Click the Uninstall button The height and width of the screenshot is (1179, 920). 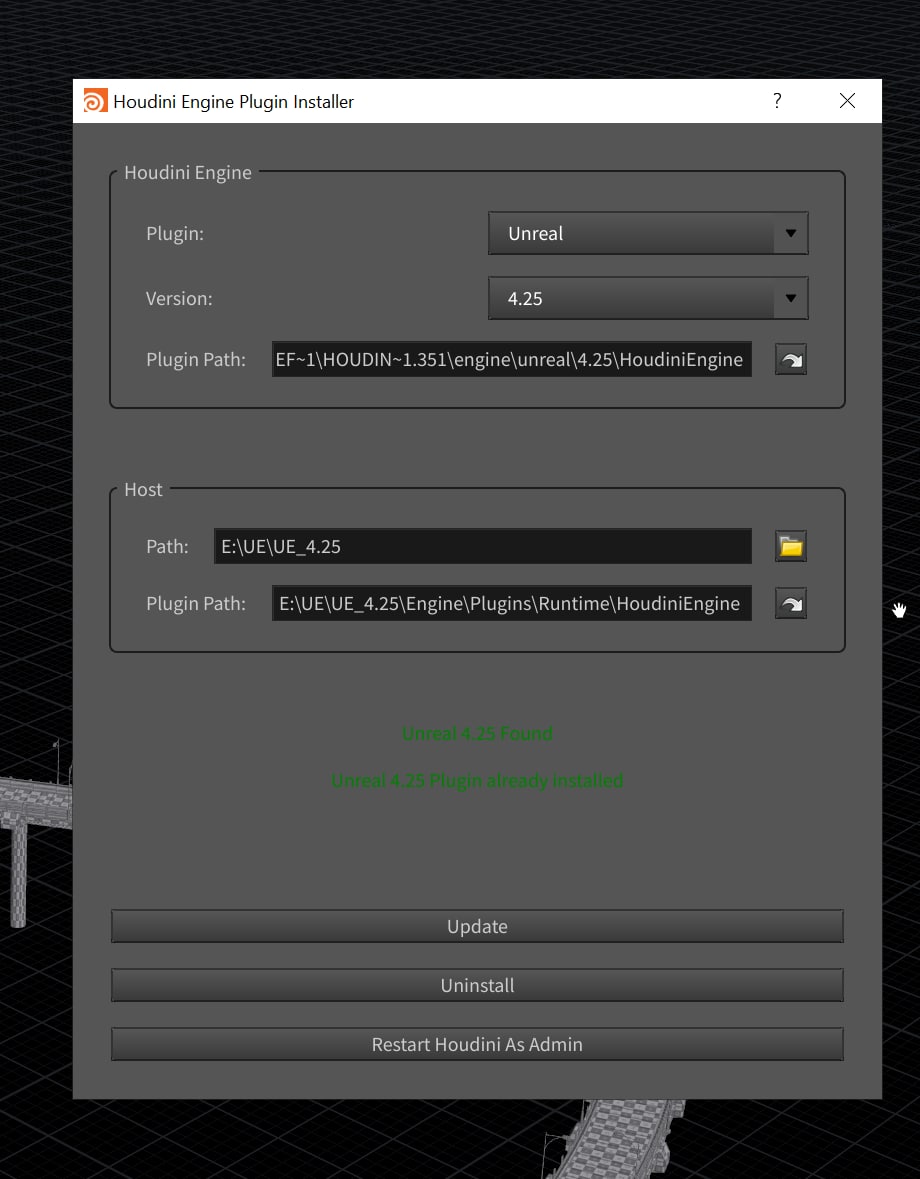477,985
